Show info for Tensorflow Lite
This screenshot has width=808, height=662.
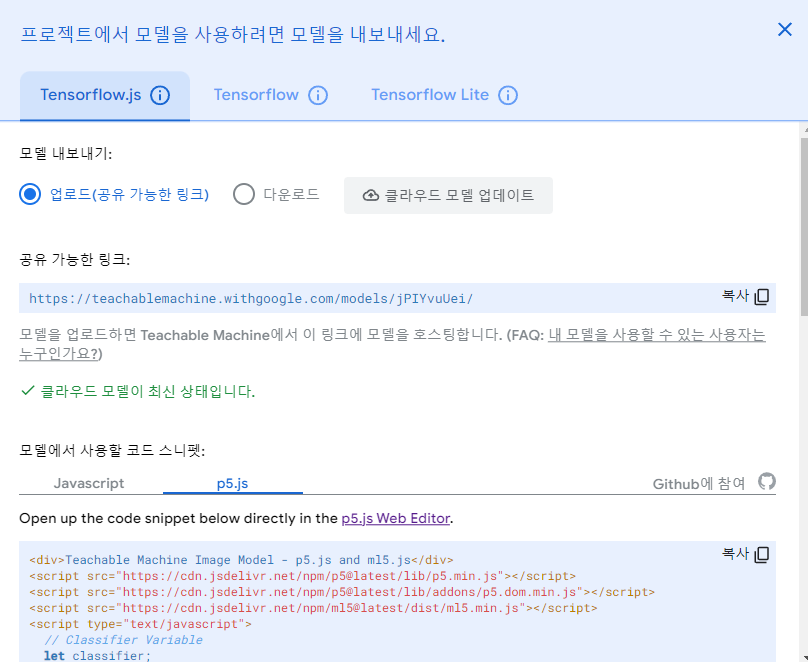[x=508, y=95]
